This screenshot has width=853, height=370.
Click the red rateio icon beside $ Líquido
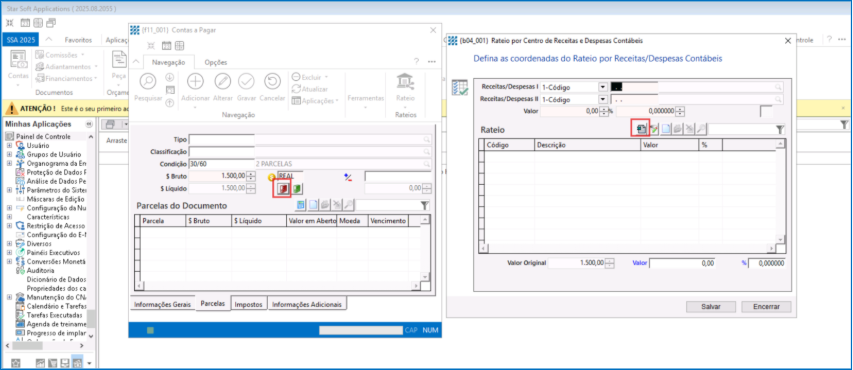[283, 188]
